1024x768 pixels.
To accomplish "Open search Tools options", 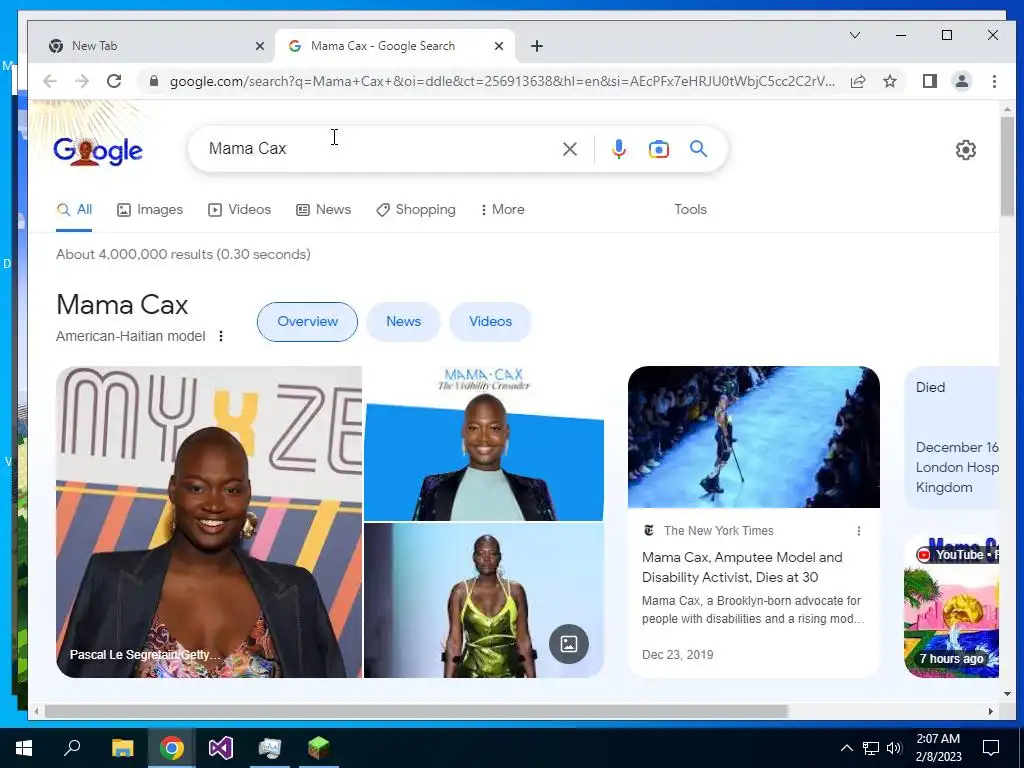I will click(690, 210).
